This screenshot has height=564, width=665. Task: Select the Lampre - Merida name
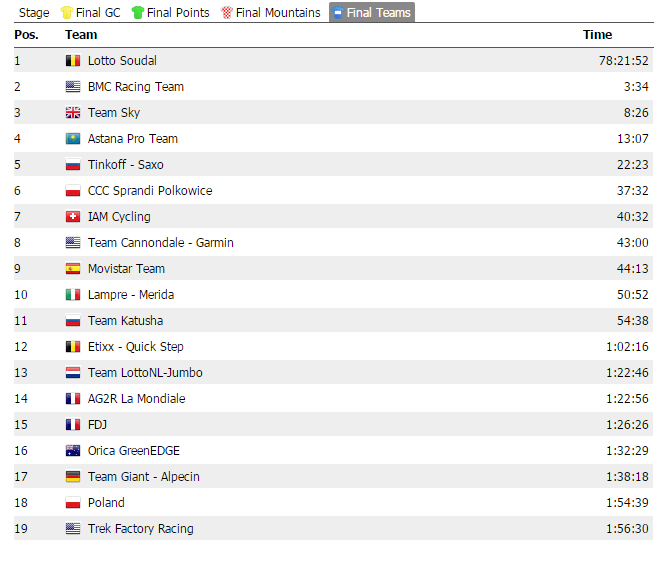[131, 295]
